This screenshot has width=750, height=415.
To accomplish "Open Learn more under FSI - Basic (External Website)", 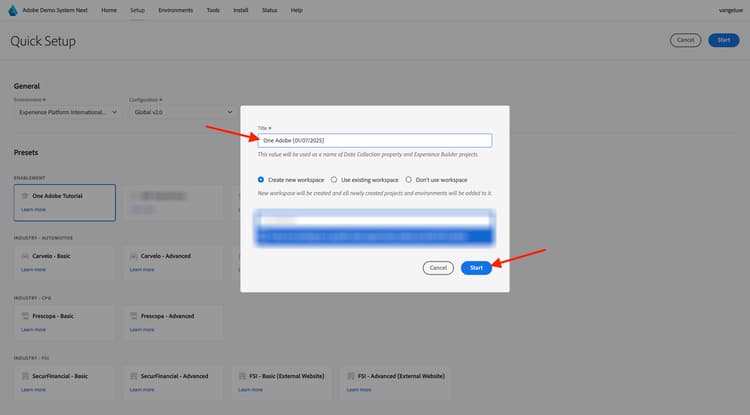I will tap(251, 390).
